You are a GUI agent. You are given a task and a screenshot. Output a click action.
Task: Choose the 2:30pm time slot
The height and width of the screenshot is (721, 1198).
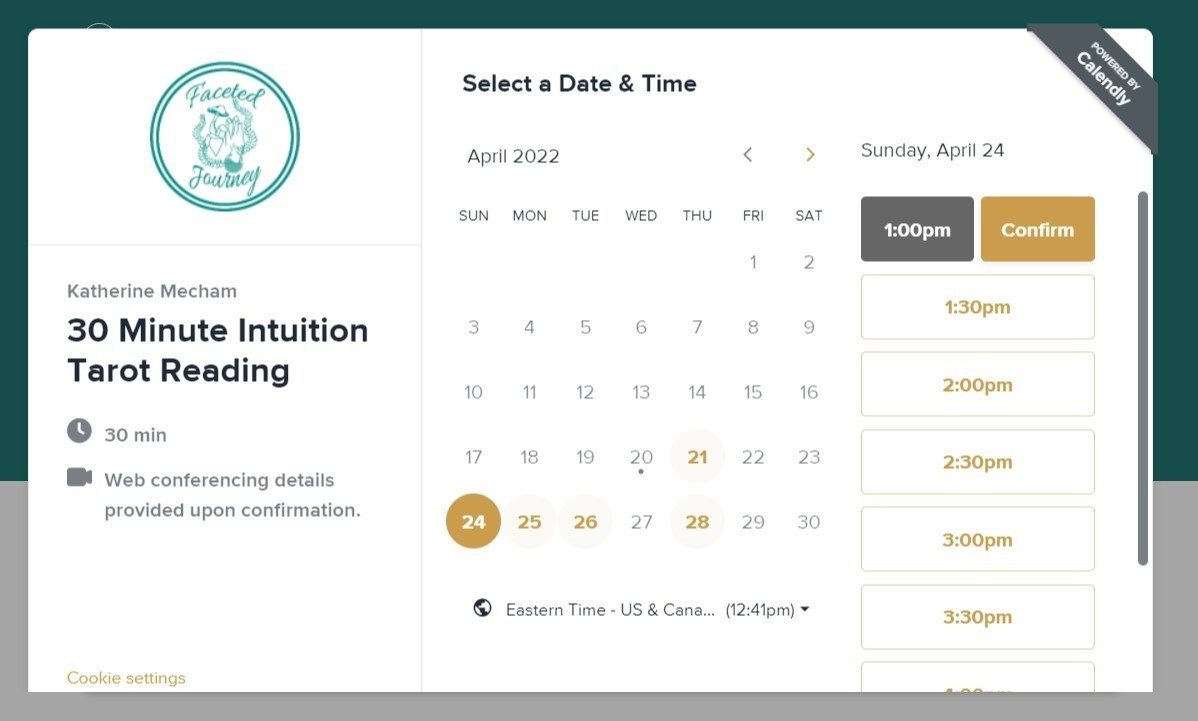click(977, 462)
